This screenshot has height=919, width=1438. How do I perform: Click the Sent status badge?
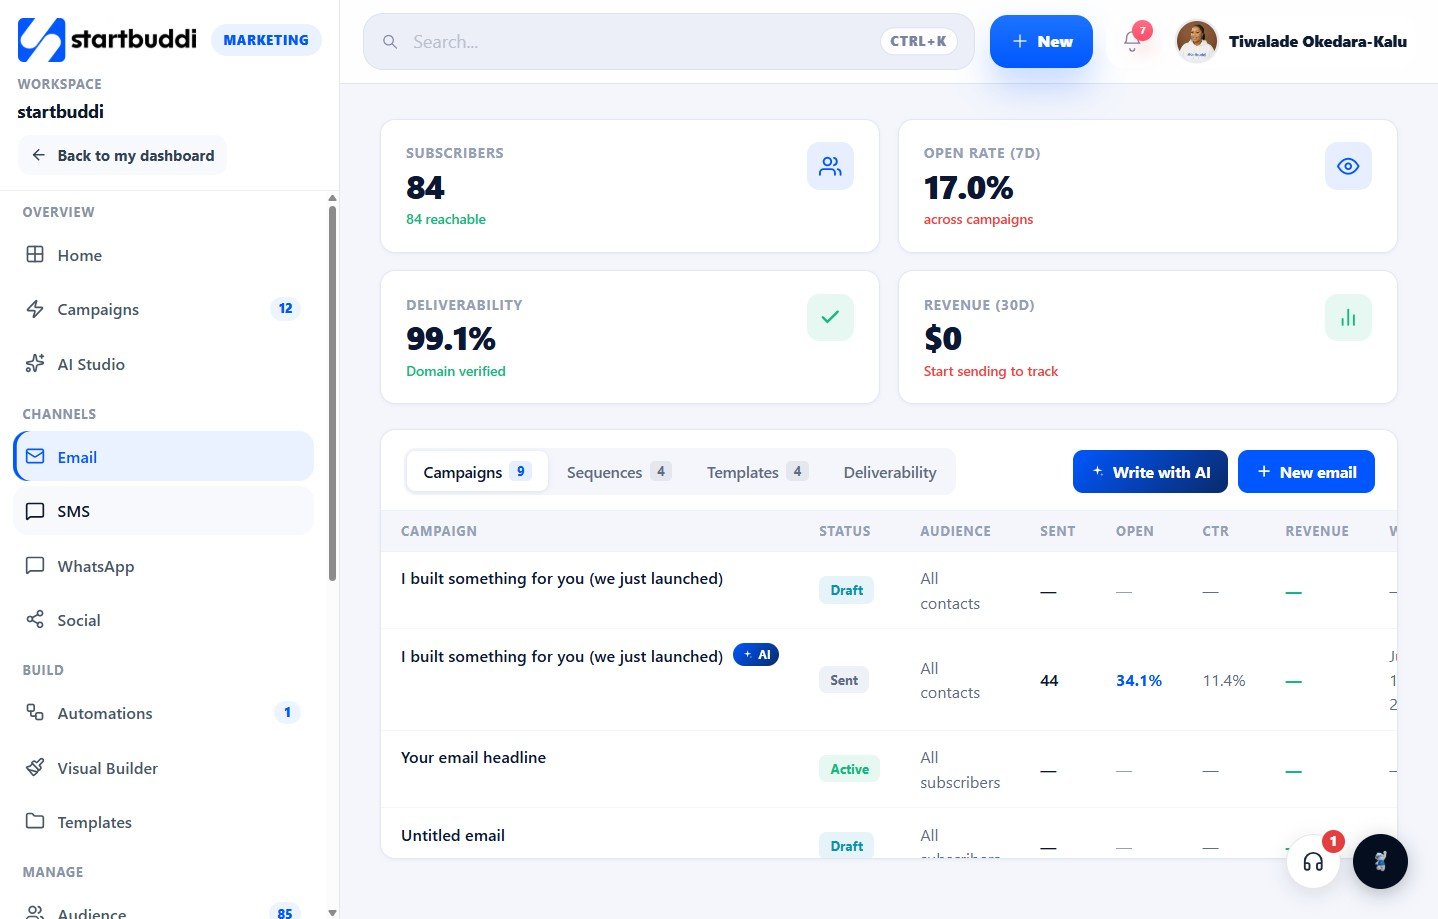pyautogui.click(x=844, y=680)
